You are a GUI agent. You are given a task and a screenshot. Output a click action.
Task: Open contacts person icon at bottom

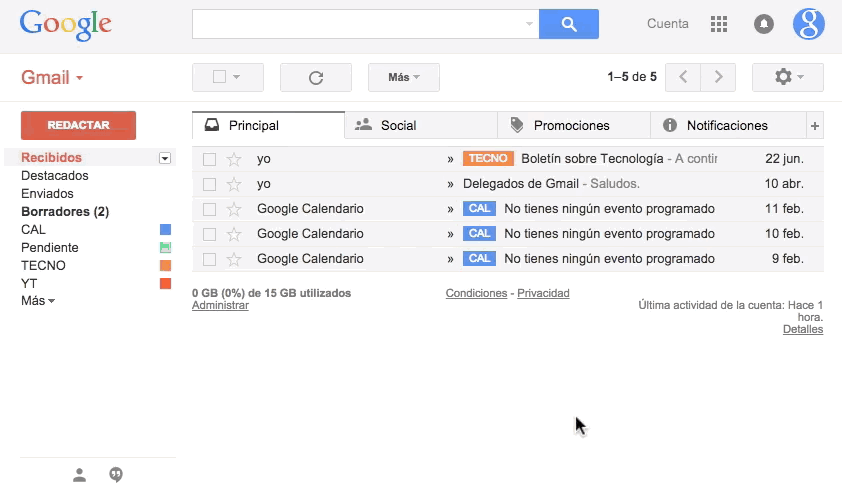tap(79, 475)
